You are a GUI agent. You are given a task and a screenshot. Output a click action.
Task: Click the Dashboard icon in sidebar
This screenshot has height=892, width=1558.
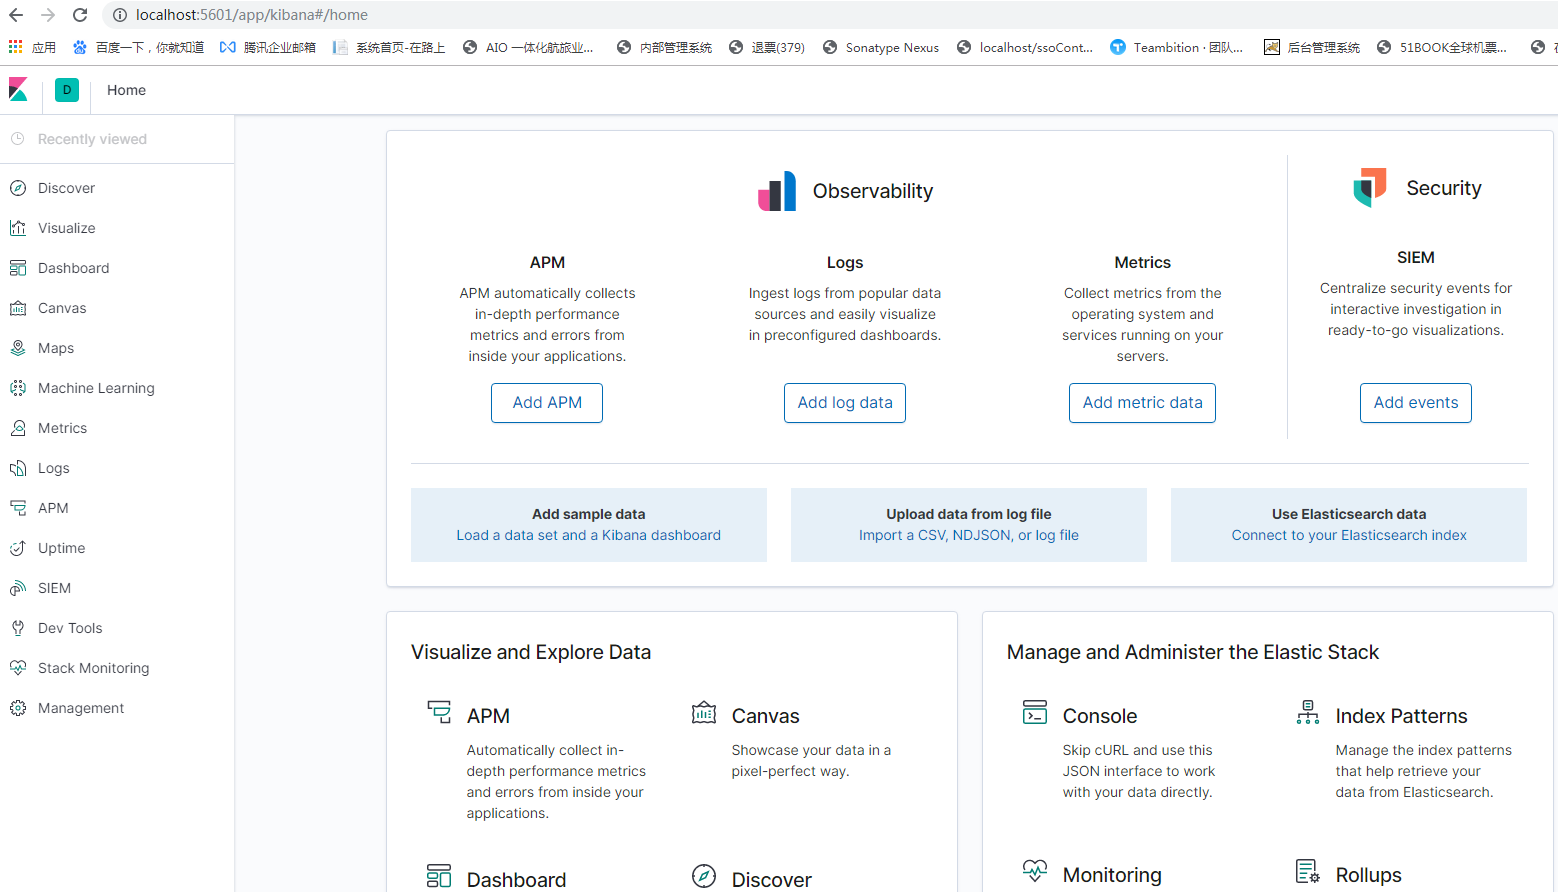pos(18,268)
